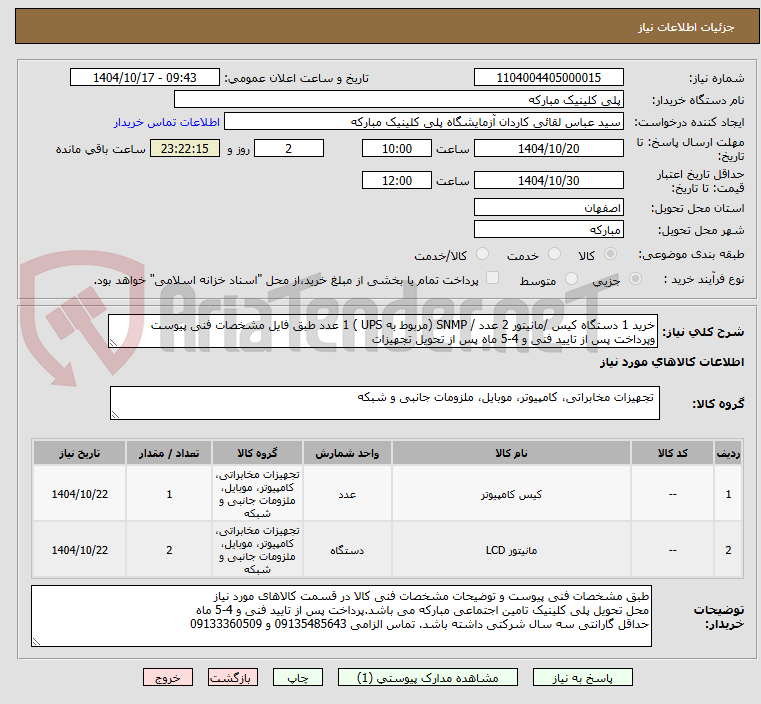761x704 pixels.
Task: Click the تعداد / مقدار column header
Action: 169,453
